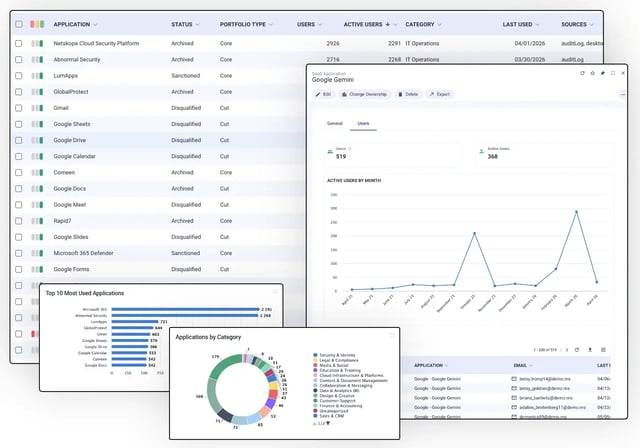Click mail icon beside adaline_breitenberg11 email
640x448 pixels.
pos(514,407)
